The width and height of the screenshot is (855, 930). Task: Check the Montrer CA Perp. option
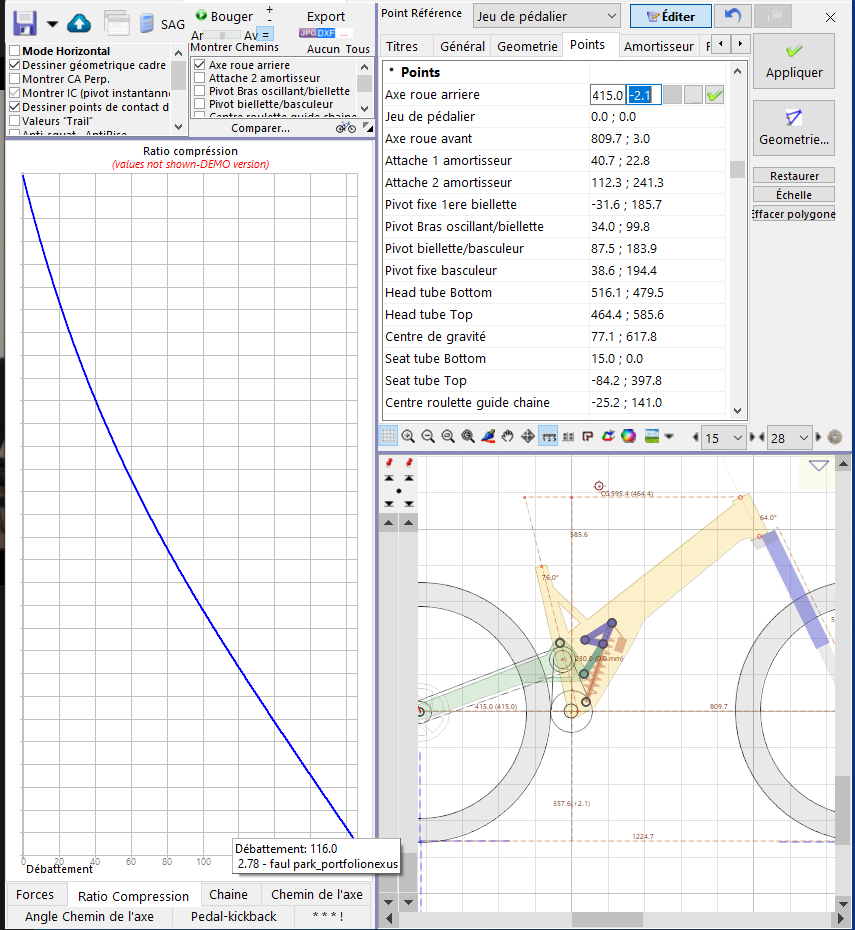coord(15,79)
